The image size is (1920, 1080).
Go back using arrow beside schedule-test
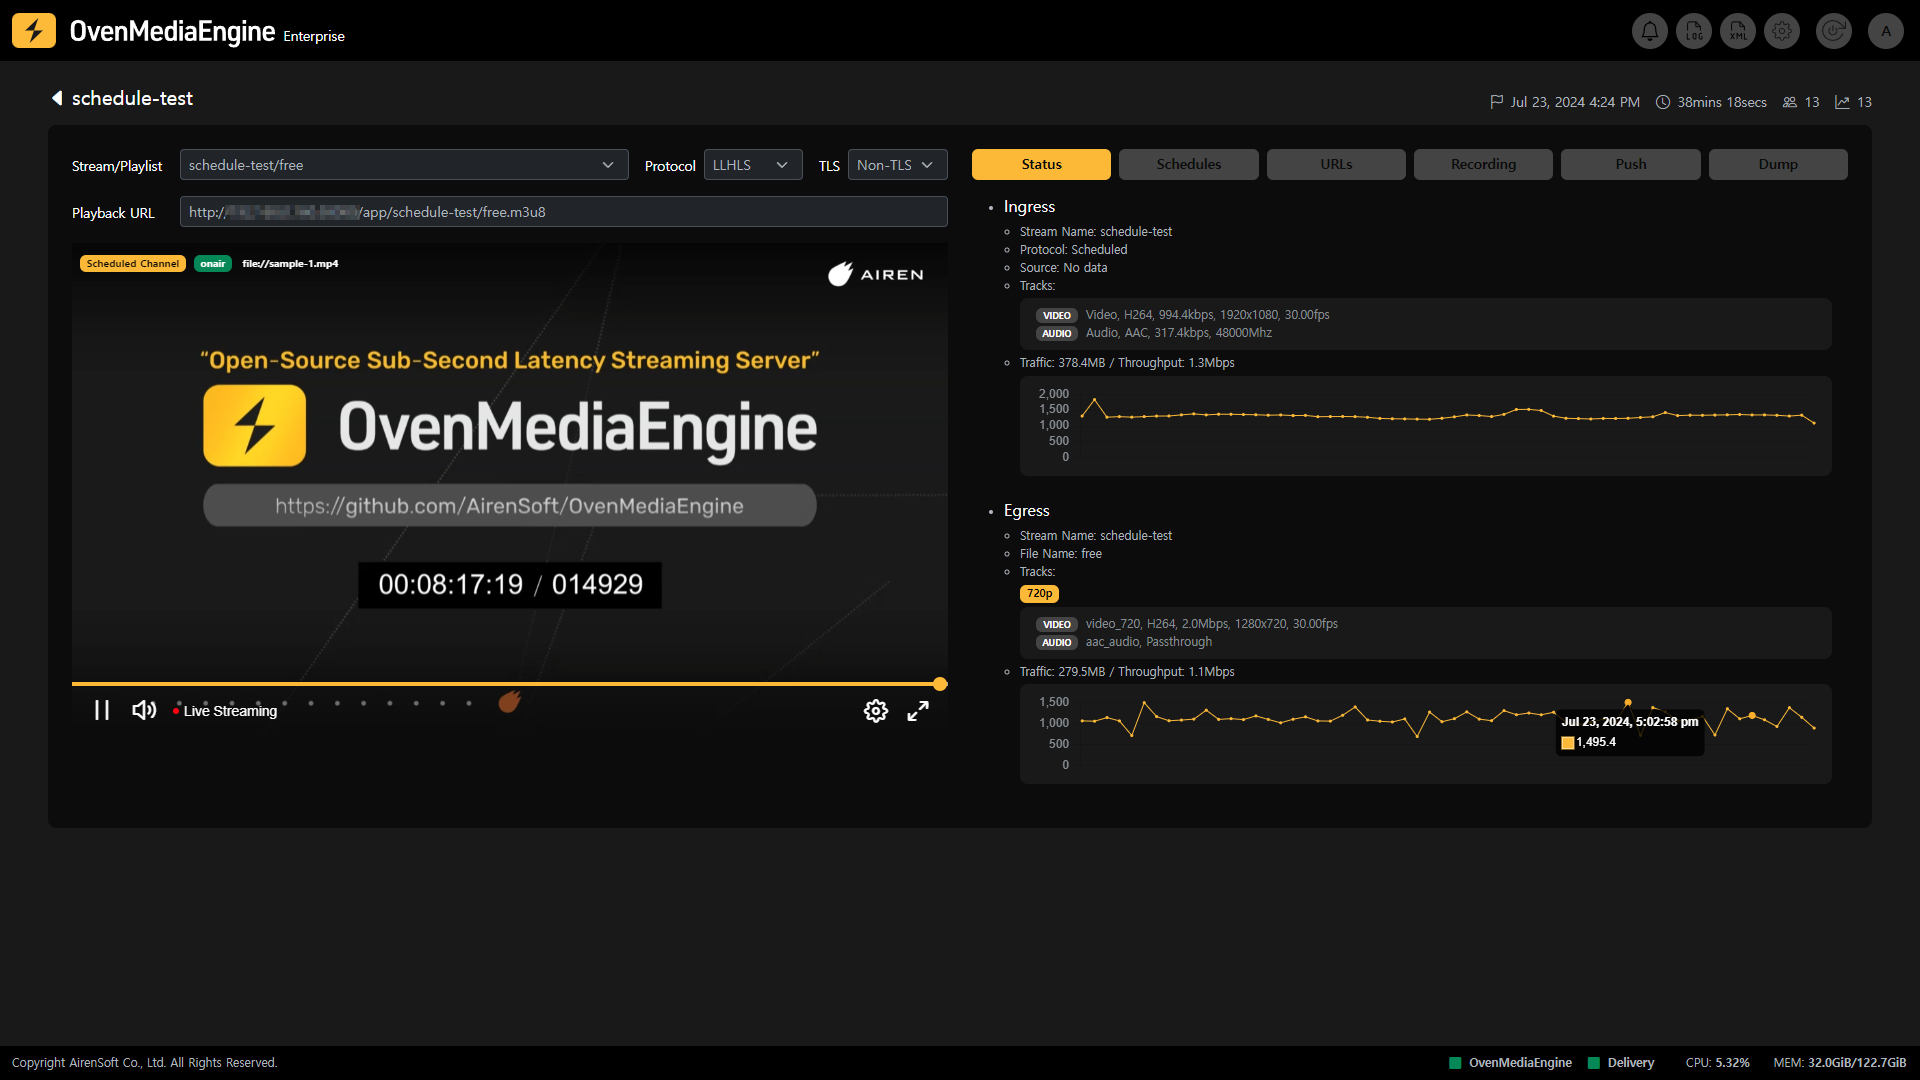tap(57, 98)
